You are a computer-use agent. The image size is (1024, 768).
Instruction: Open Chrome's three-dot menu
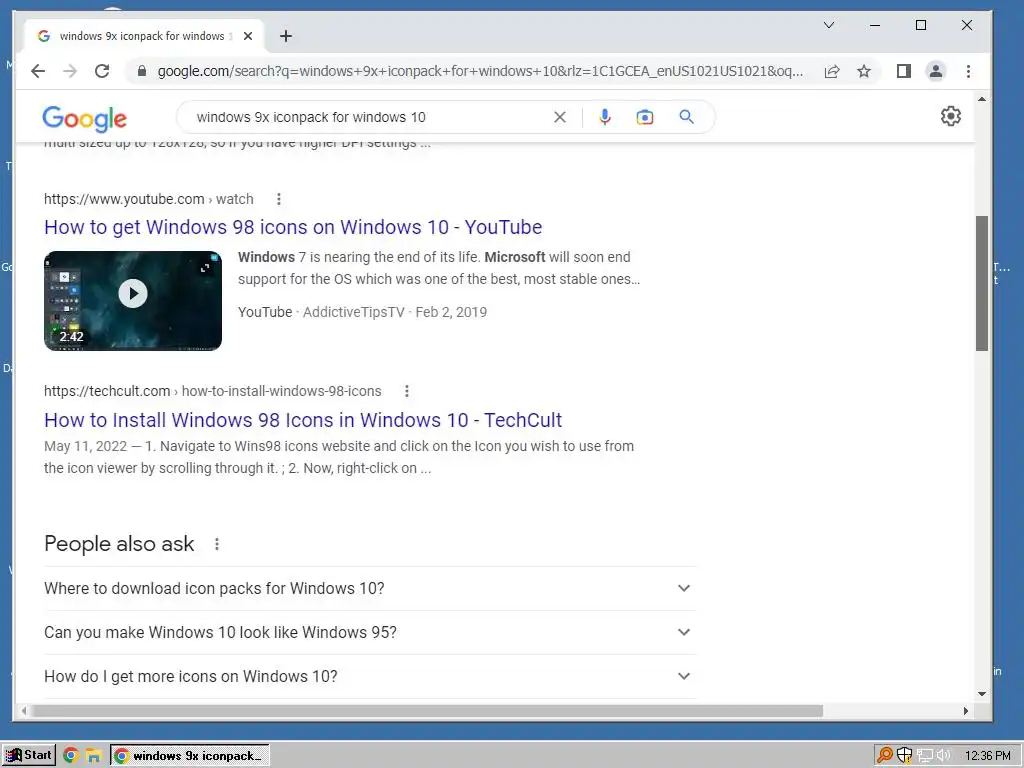(968, 71)
